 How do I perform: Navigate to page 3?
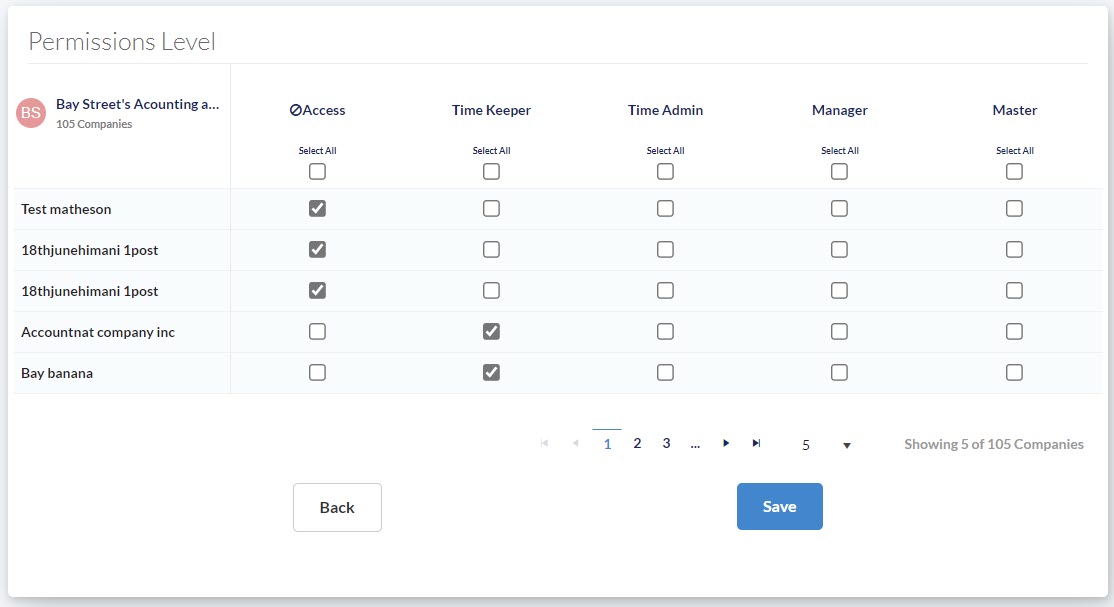tap(666, 442)
